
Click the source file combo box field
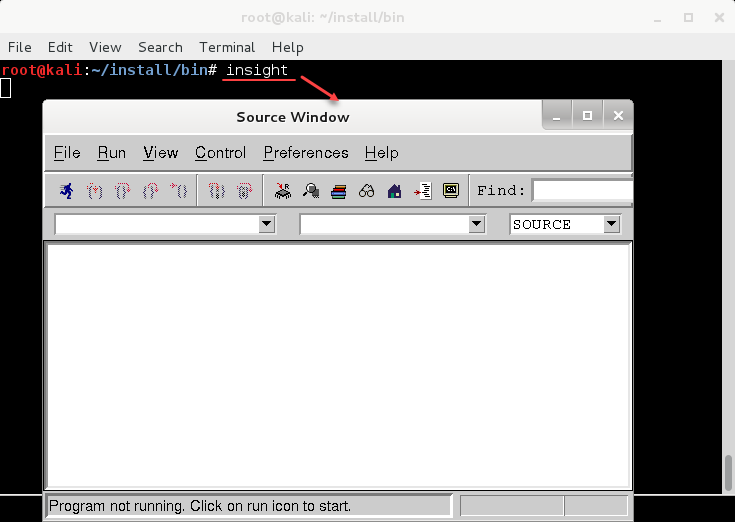[x=165, y=224]
